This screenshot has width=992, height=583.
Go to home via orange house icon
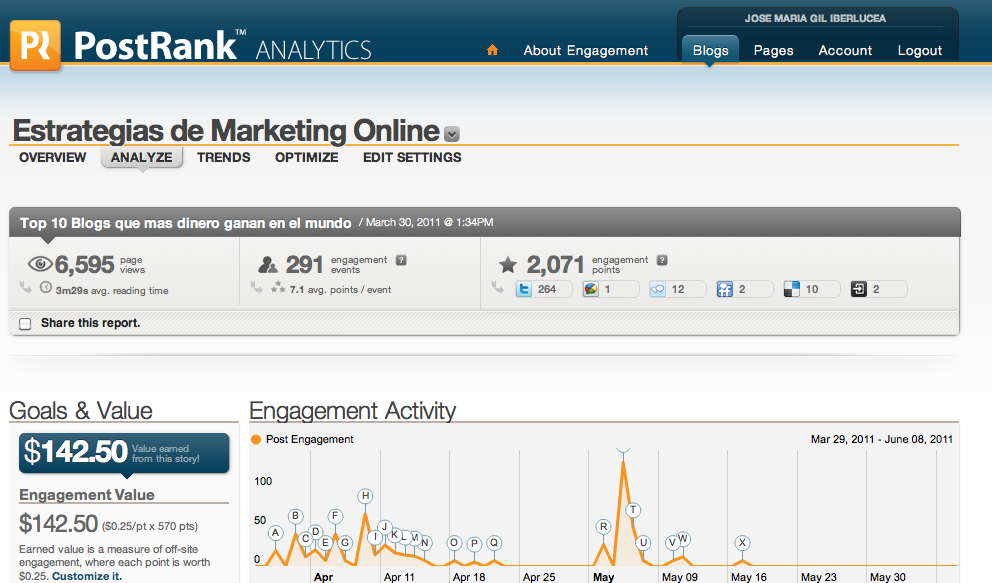pos(492,50)
